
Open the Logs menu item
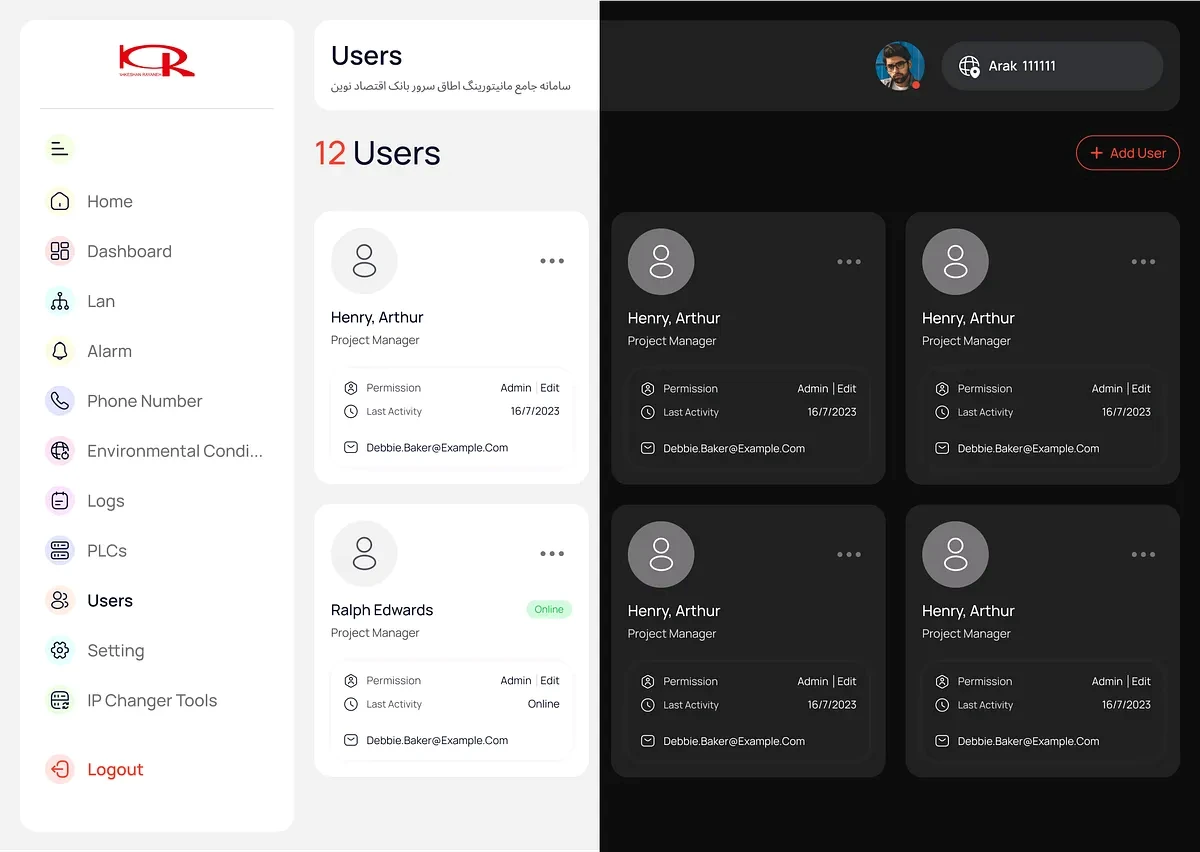click(105, 501)
